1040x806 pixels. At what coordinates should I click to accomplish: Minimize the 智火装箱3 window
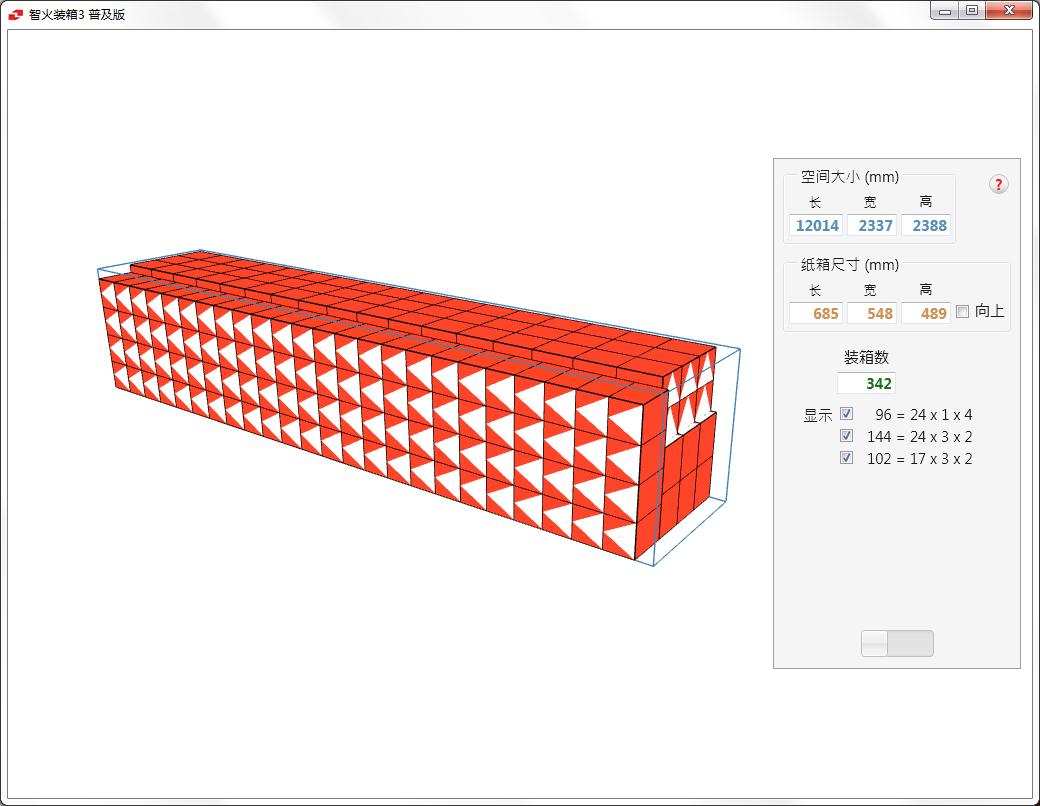945,11
